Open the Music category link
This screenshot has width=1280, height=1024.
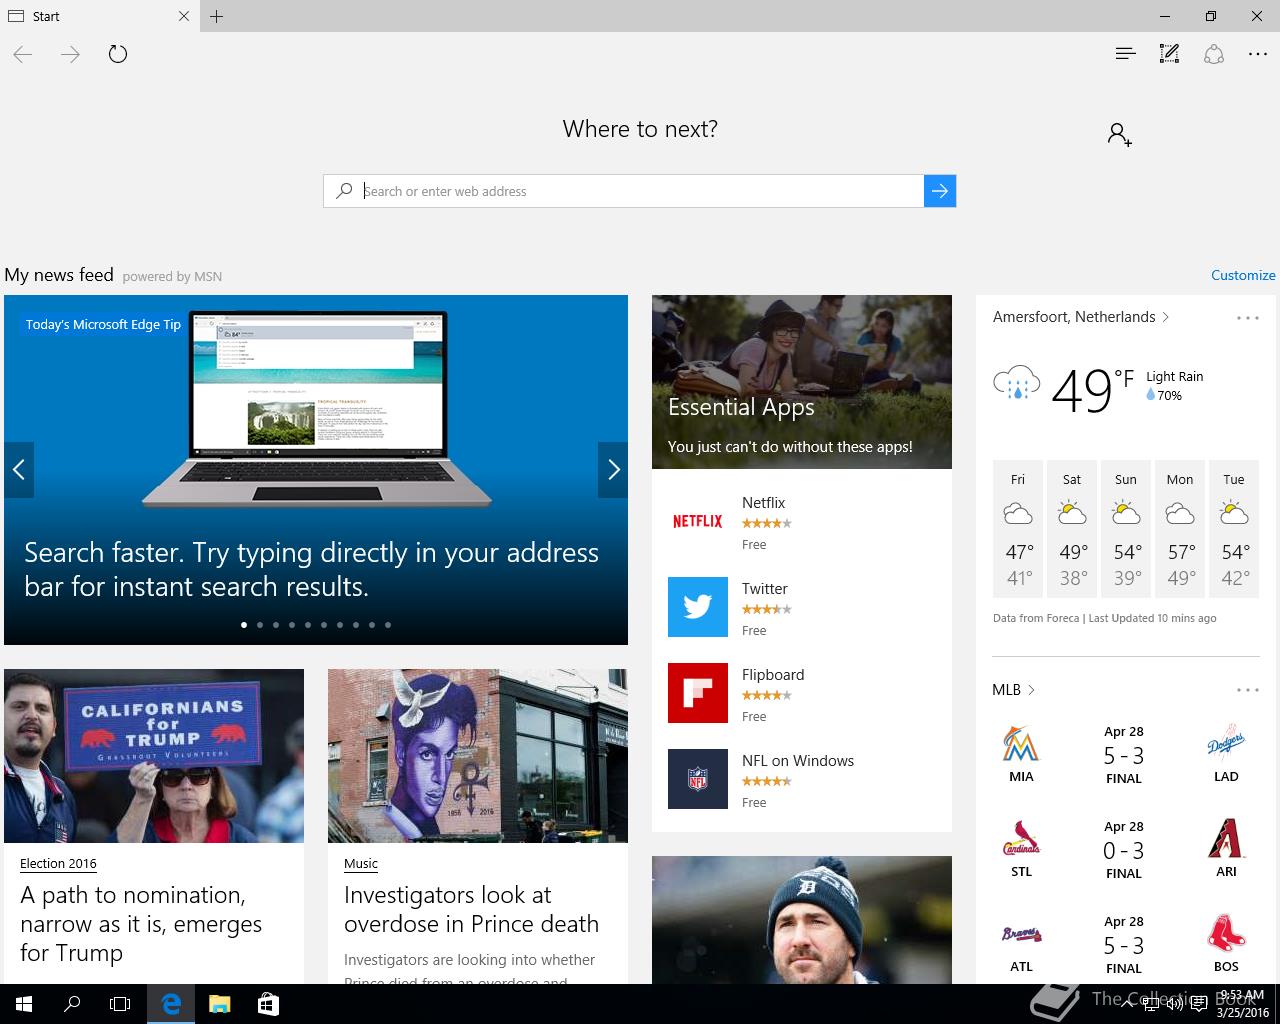coord(361,863)
